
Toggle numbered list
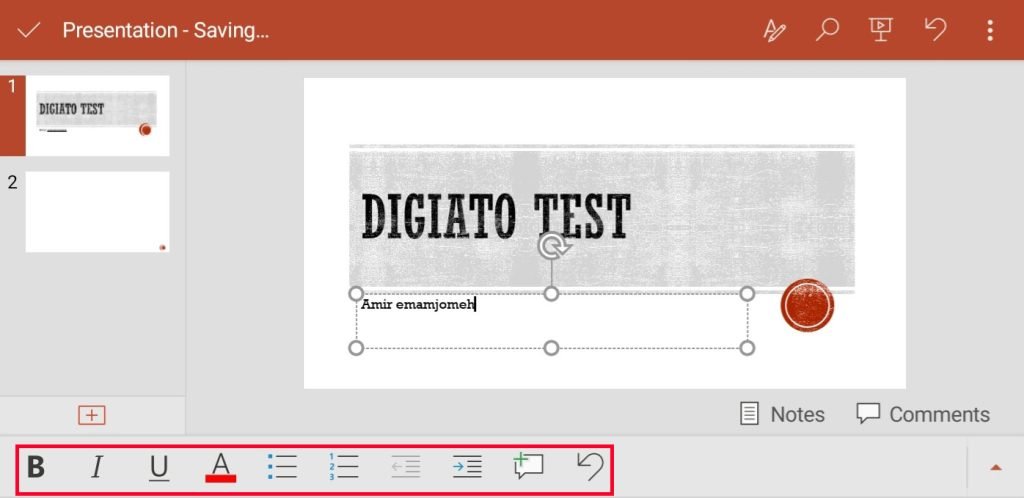pos(344,467)
